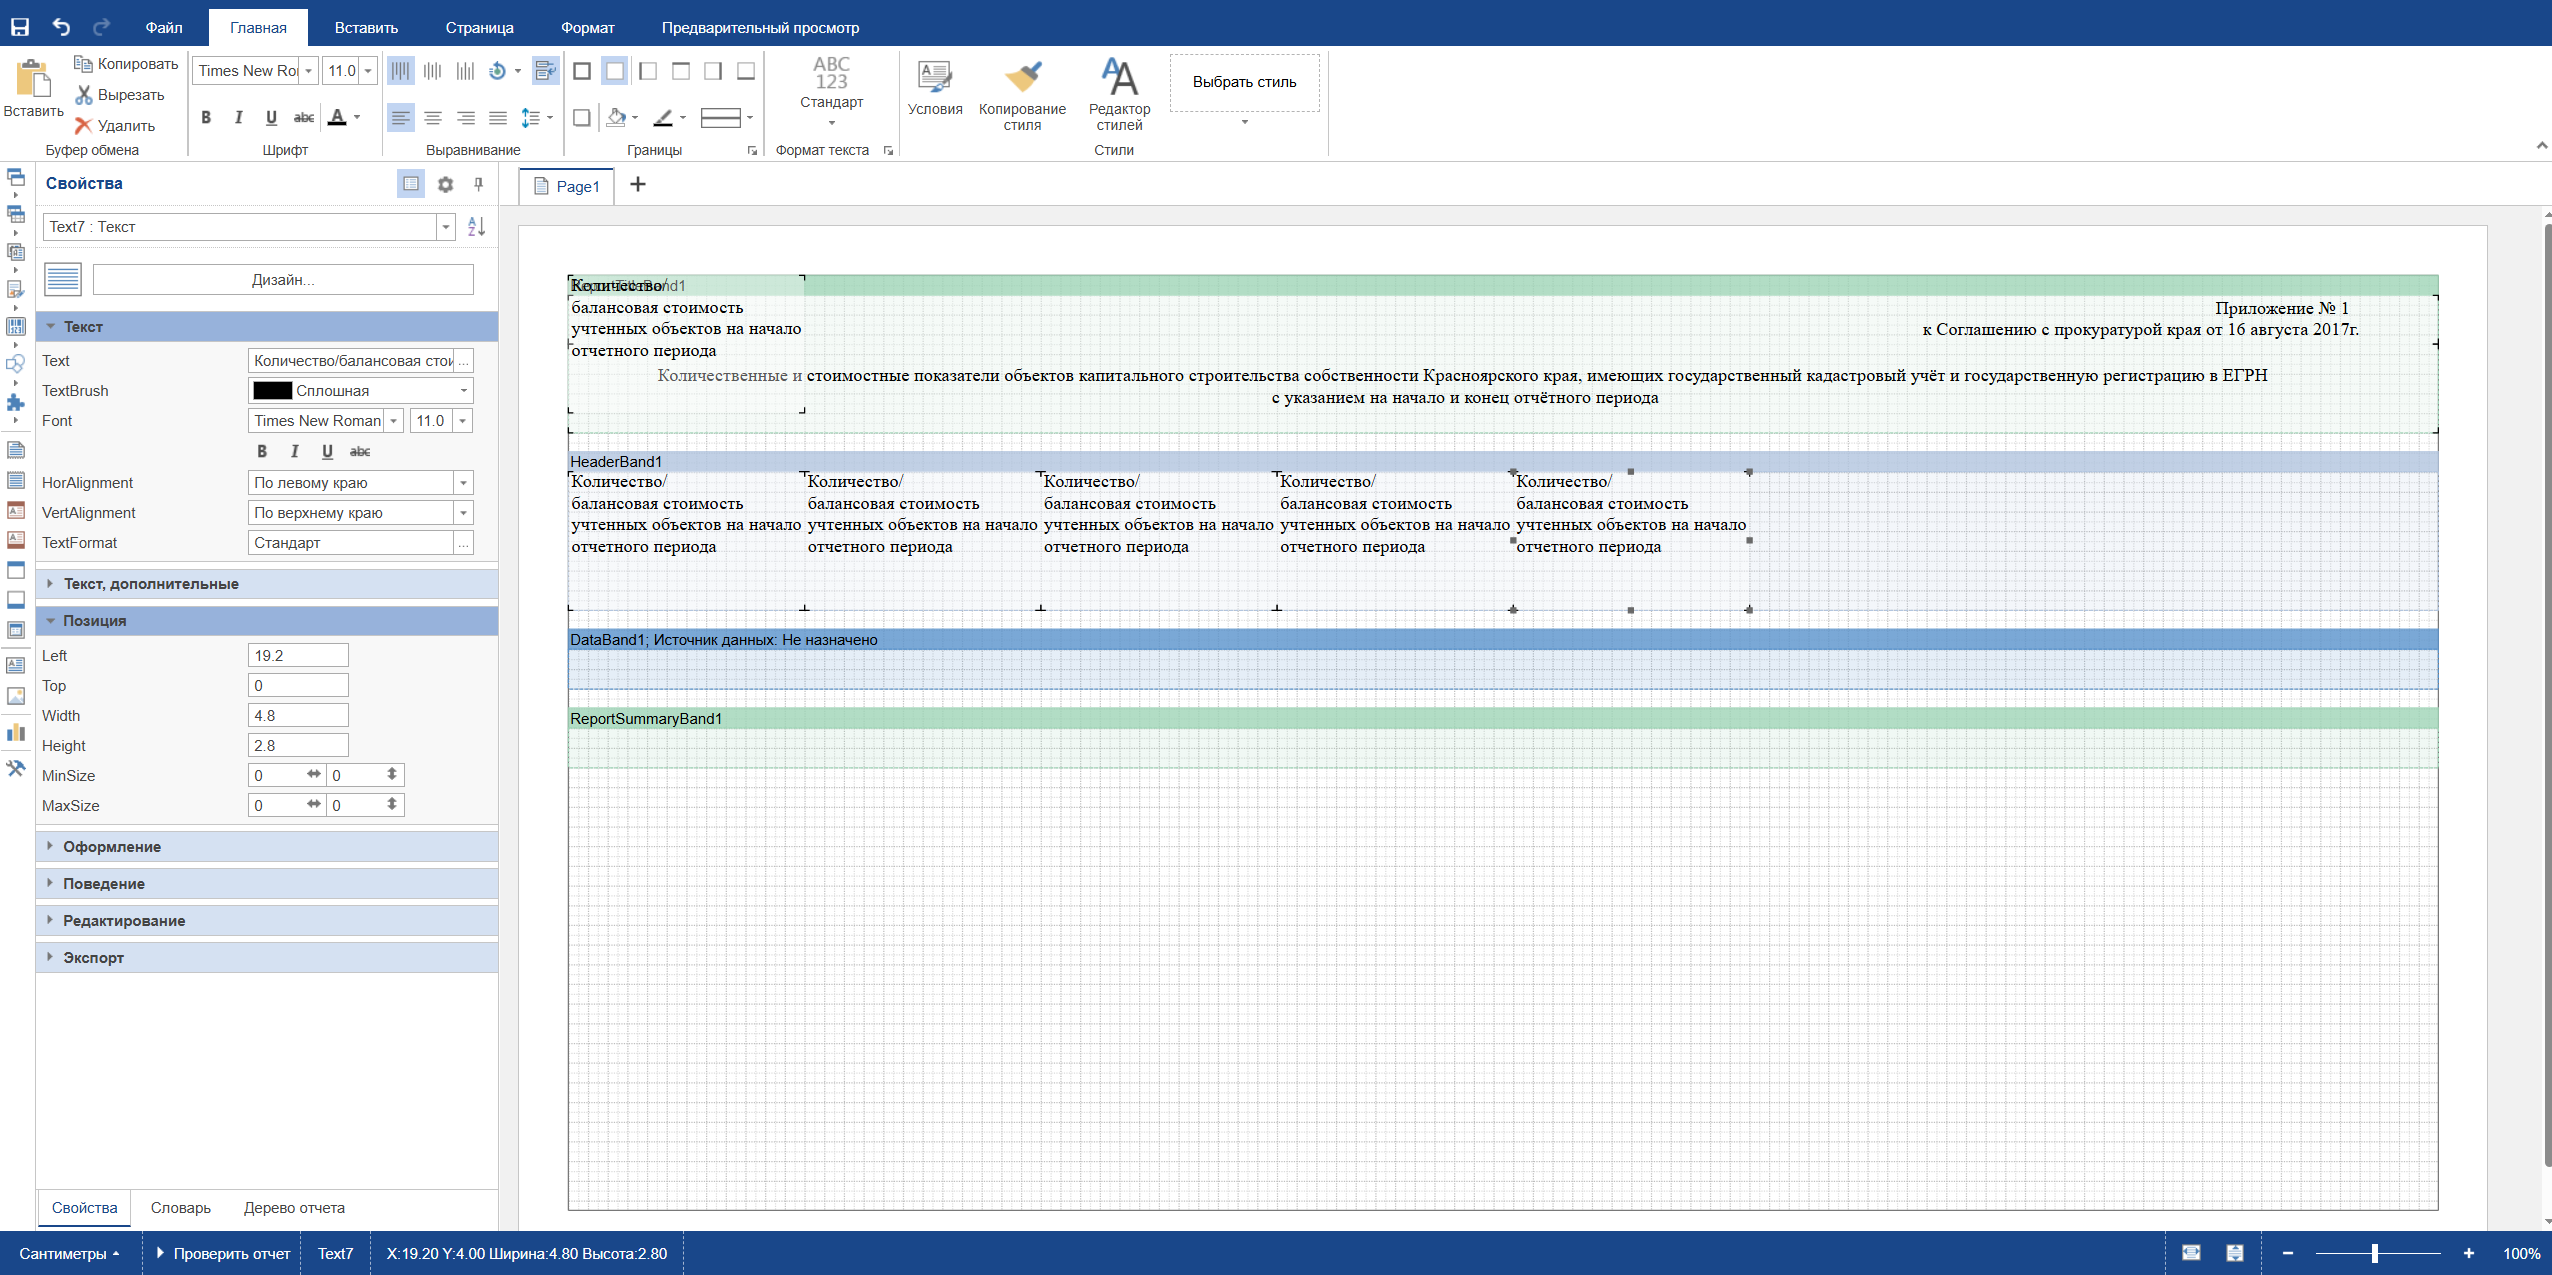Toggle Underline in the ribbon Шрифт group
Image resolution: width=2552 pixels, height=1275 pixels.
271,118
